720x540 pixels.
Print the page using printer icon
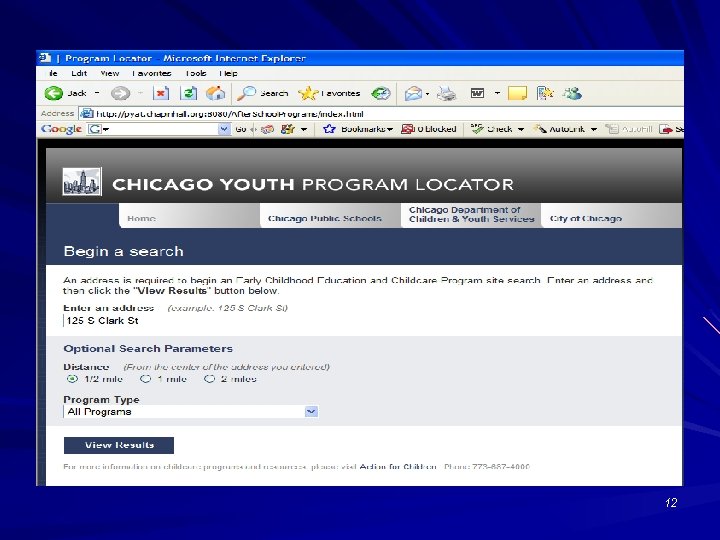point(446,94)
